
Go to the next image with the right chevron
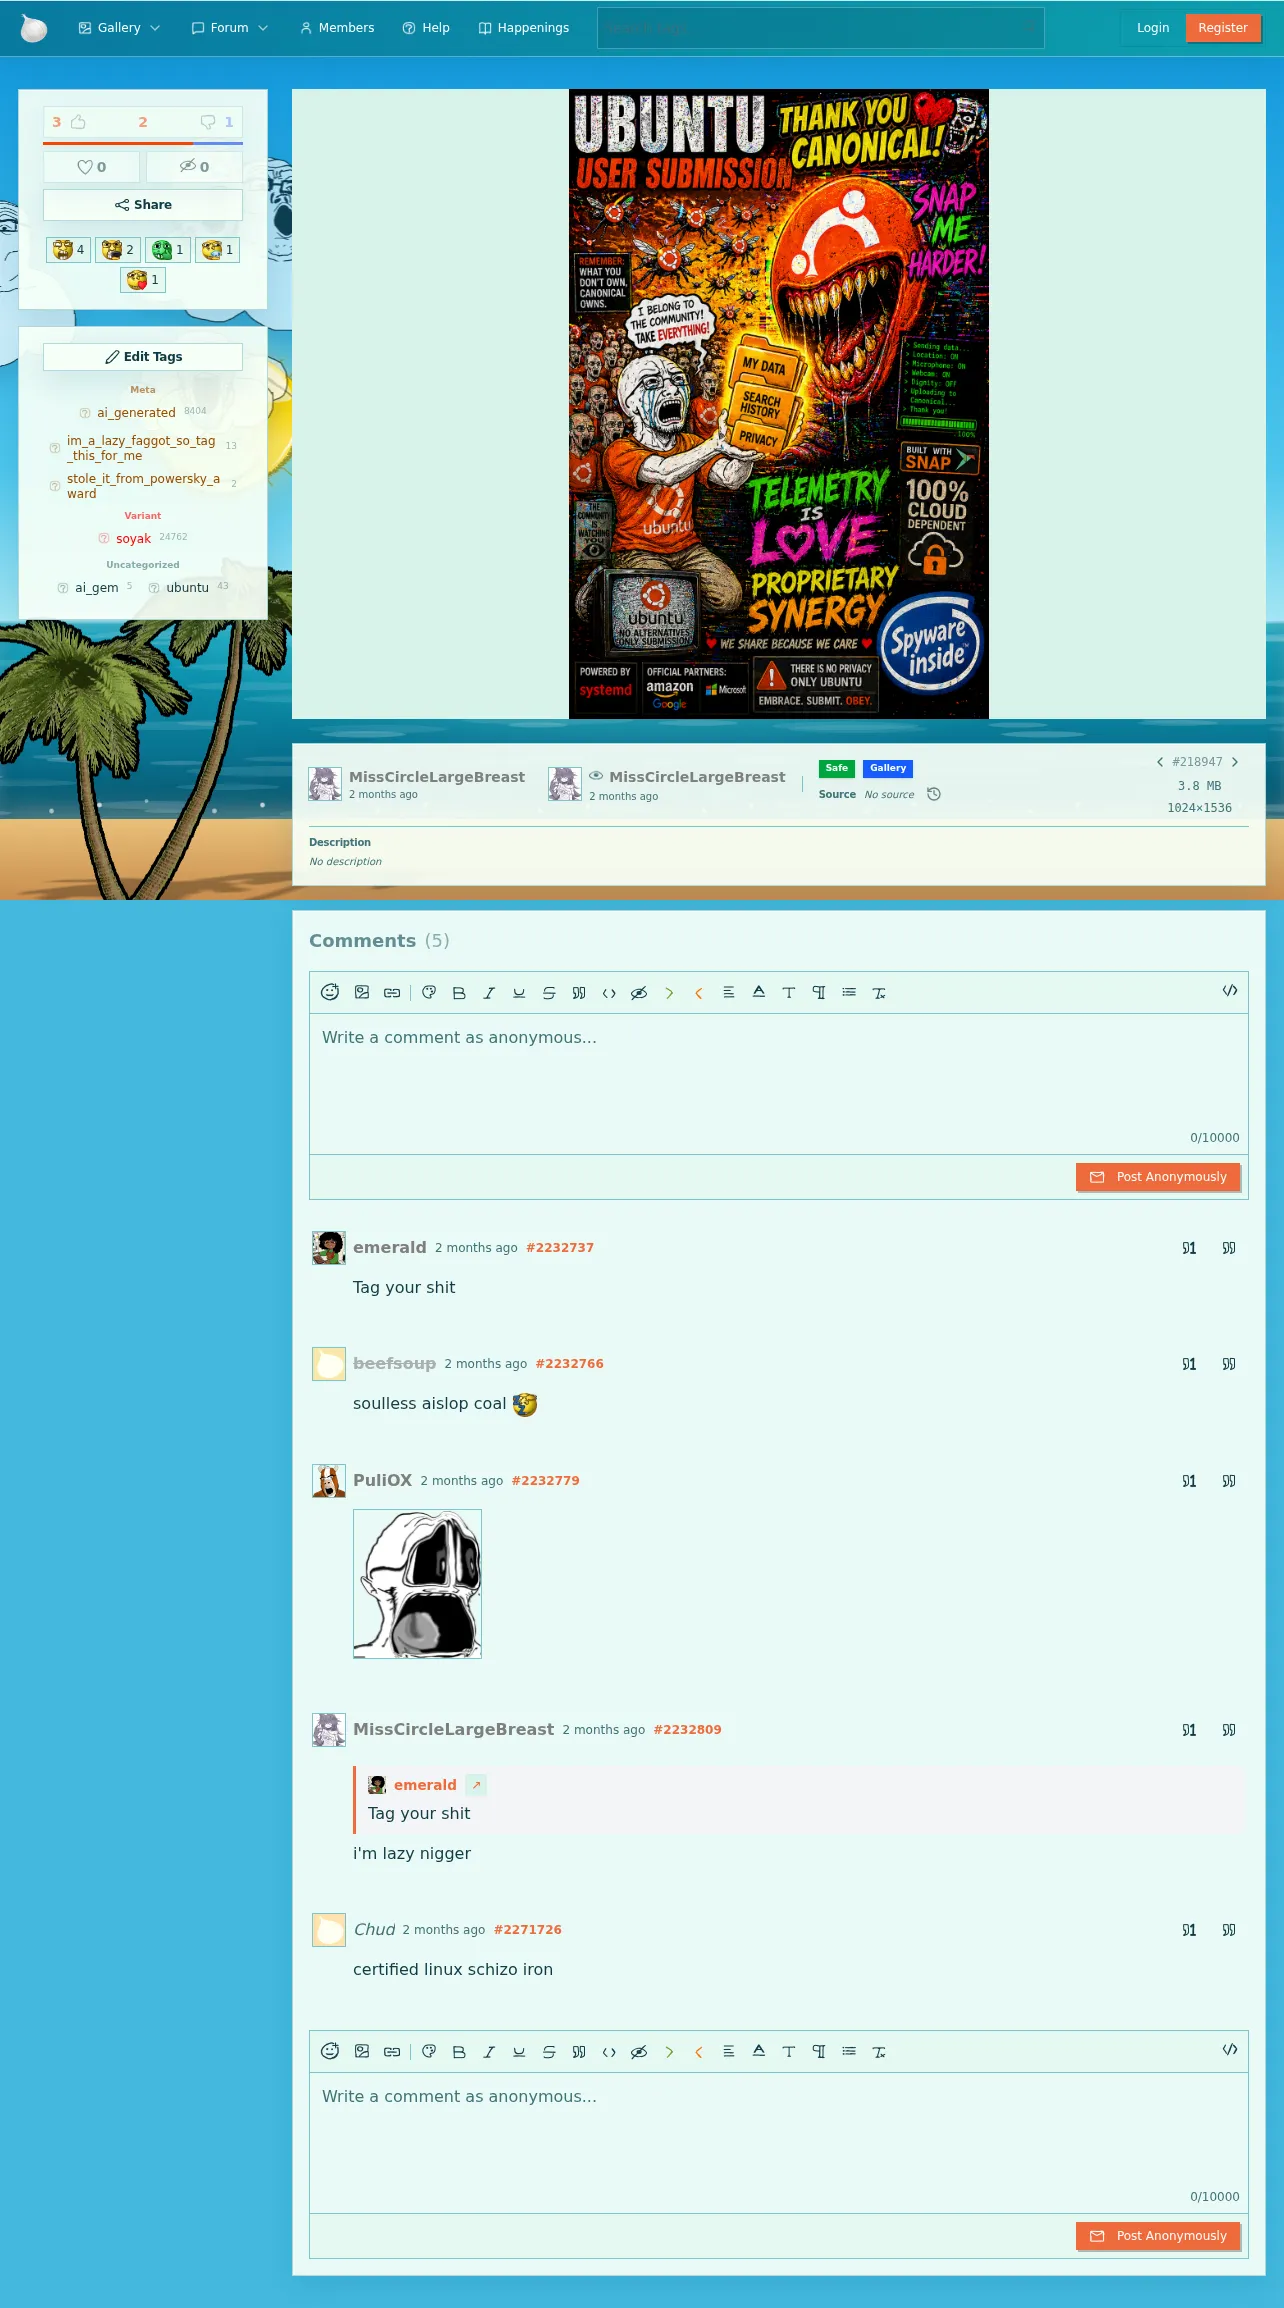pos(1235,762)
